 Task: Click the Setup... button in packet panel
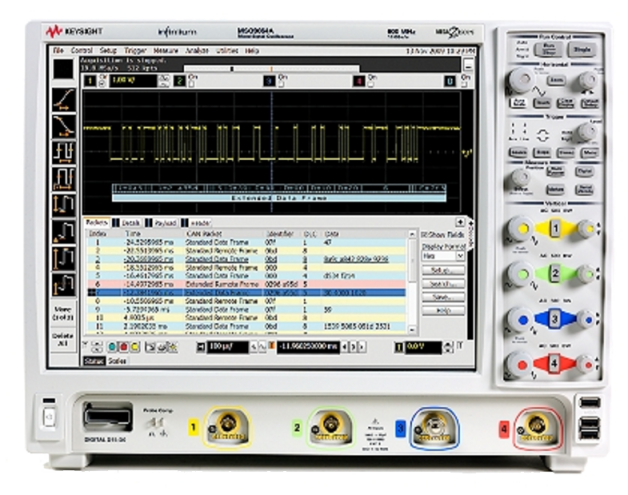pyautogui.click(x=443, y=270)
